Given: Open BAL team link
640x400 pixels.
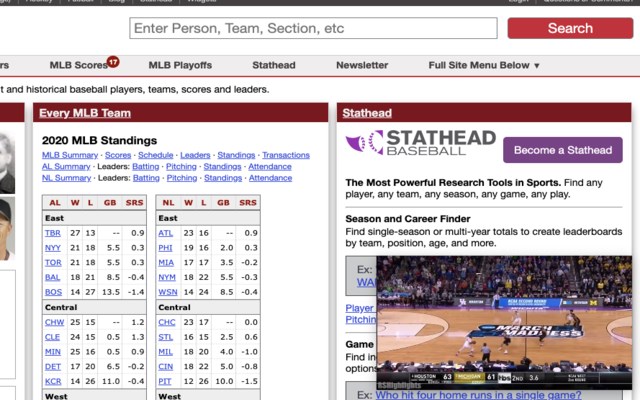Looking at the screenshot, I should coord(52,277).
